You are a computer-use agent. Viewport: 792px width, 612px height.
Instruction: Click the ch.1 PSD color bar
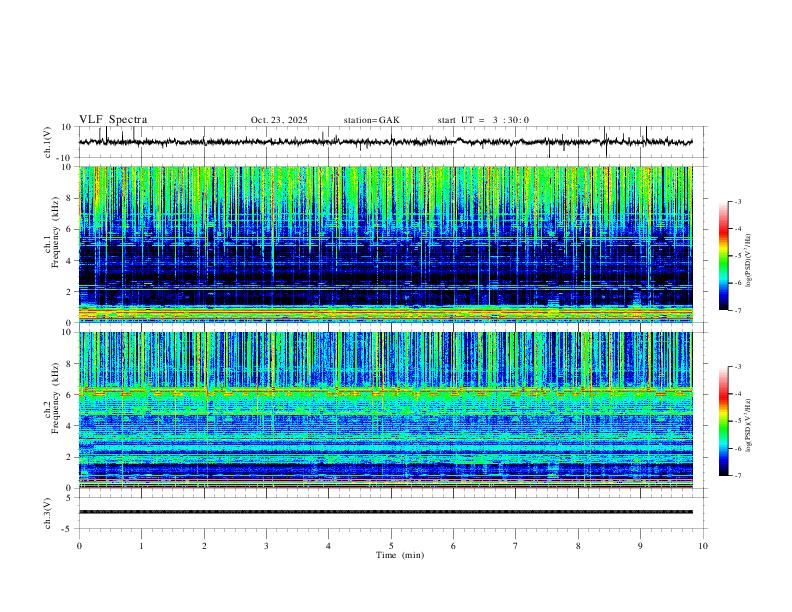coord(723,256)
